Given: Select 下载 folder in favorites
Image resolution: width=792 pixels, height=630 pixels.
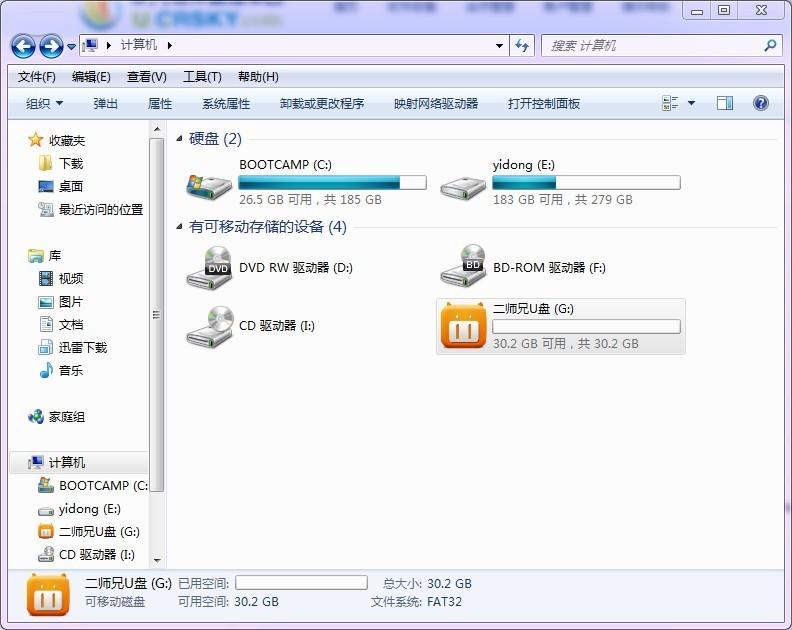Looking at the screenshot, I should (x=61, y=163).
